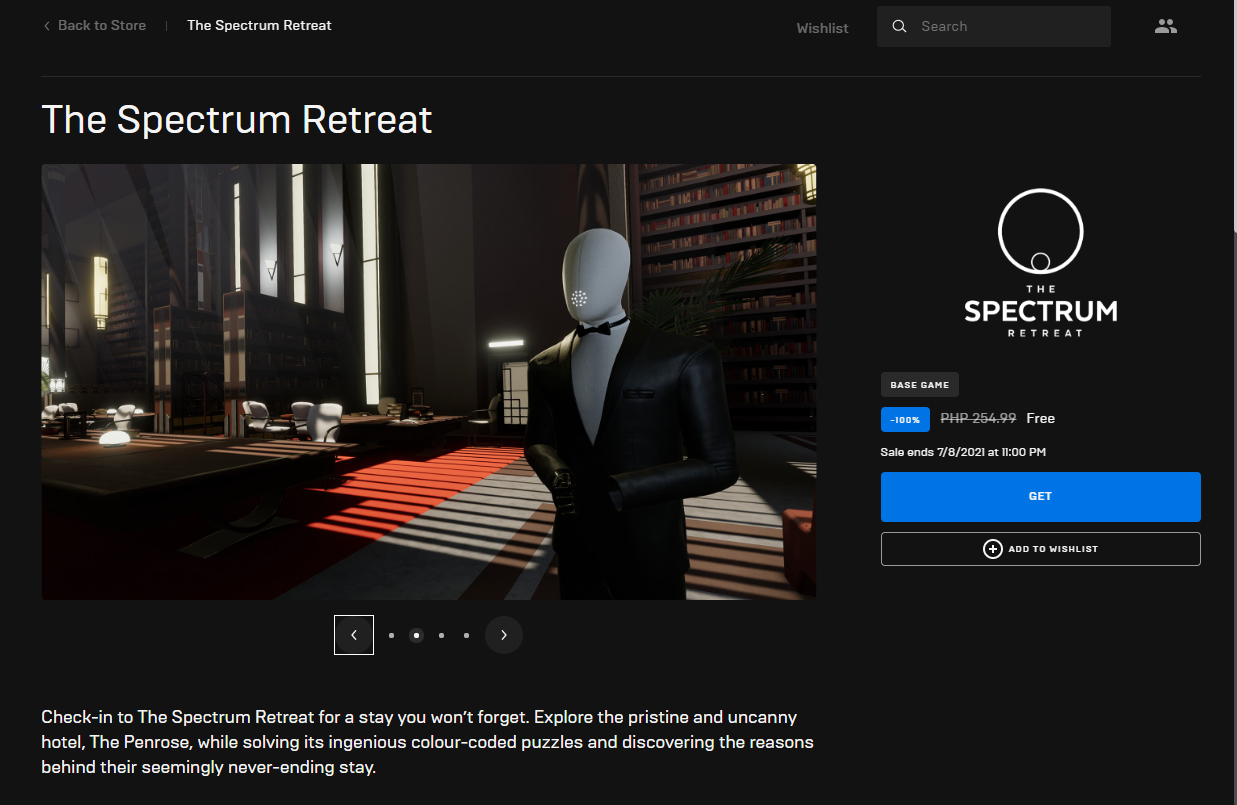Activate the first carousel dot

(x=391, y=635)
